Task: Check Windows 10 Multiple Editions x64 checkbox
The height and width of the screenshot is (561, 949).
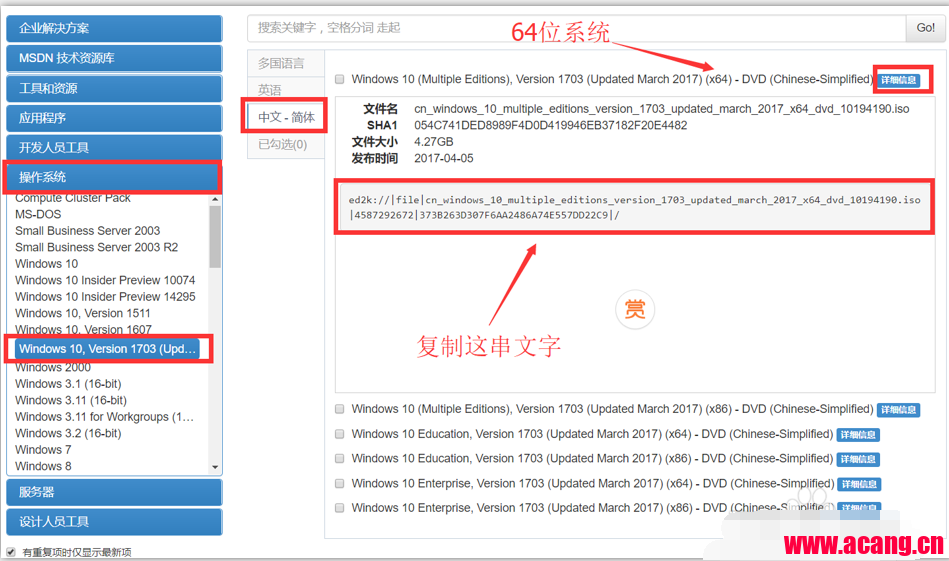Action: pyautogui.click(x=340, y=79)
